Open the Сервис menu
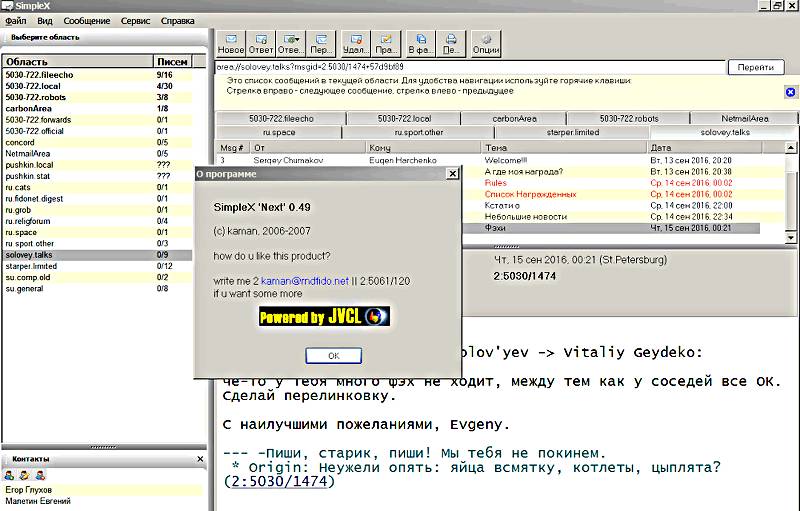 [x=135, y=21]
